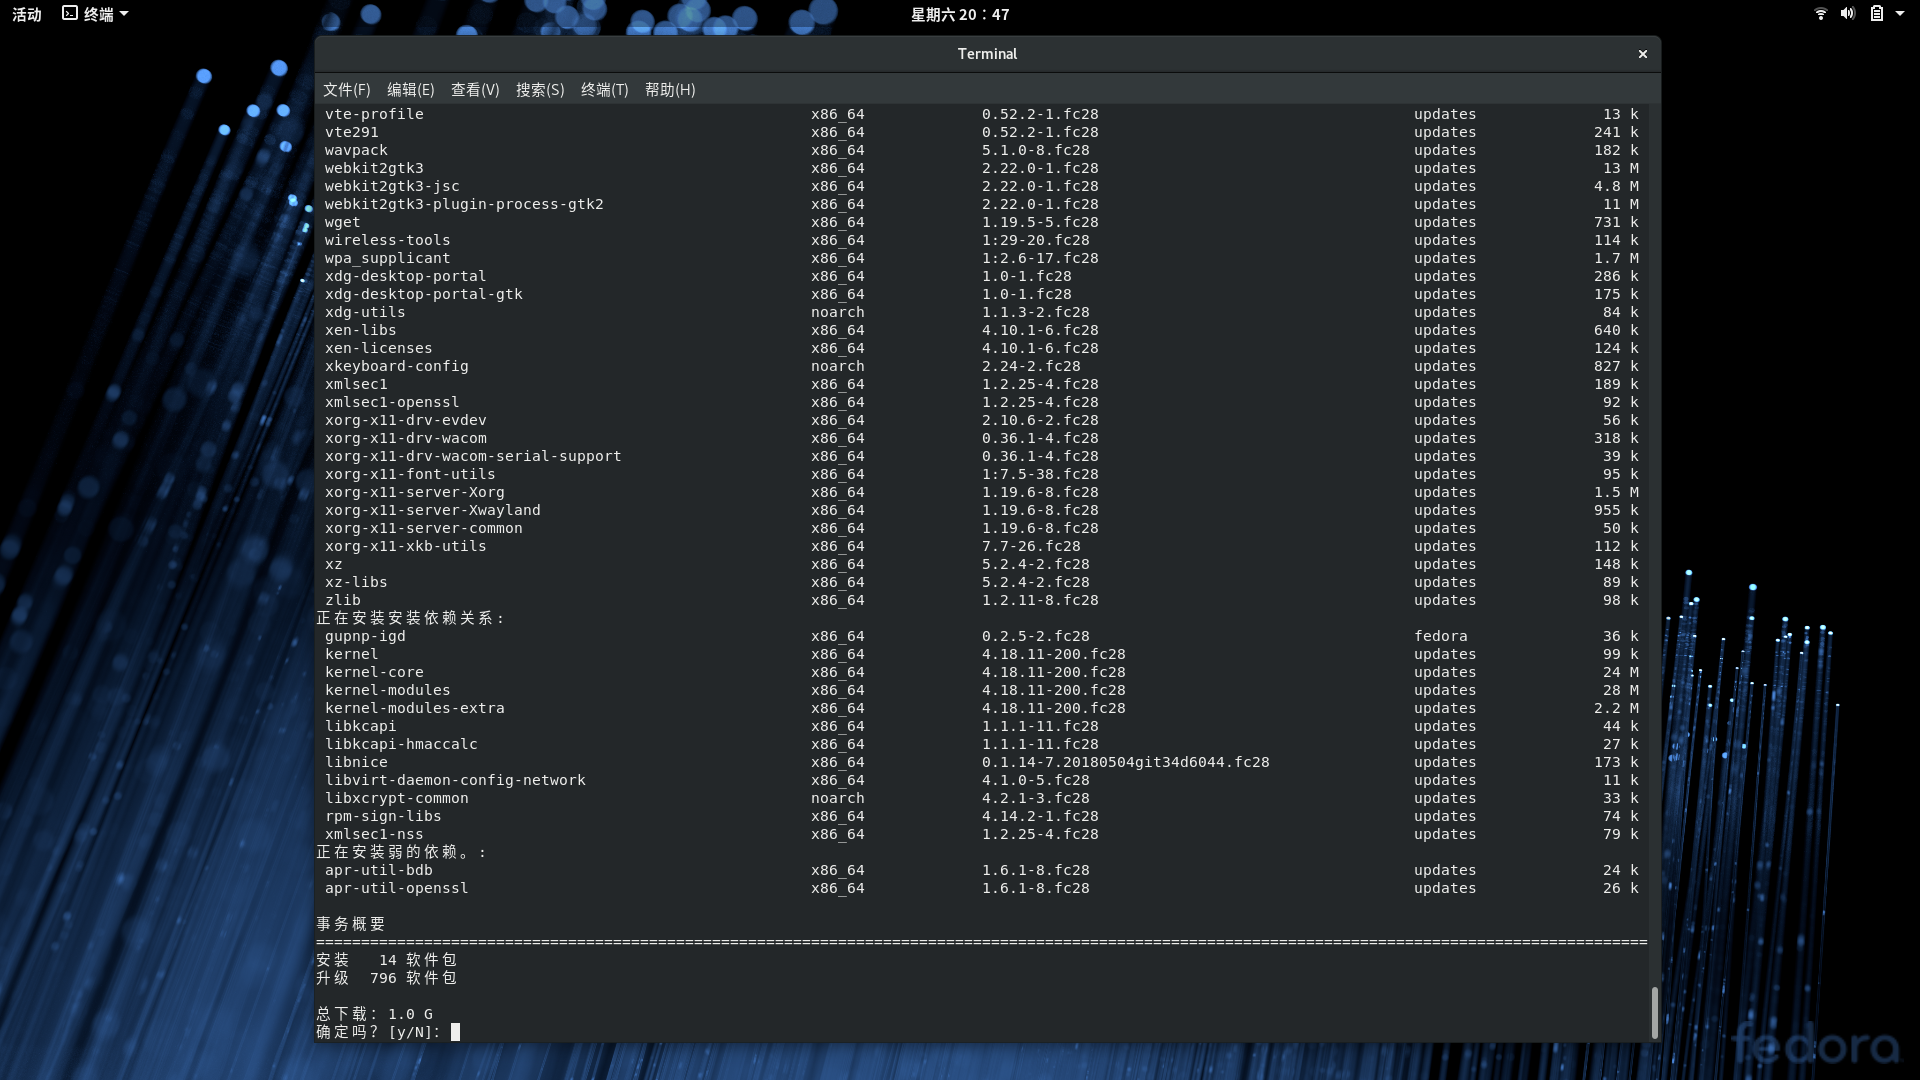Open the system menu dropdown arrow
The width and height of the screenshot is (1920, 1080).
[x=1900, y=14]
